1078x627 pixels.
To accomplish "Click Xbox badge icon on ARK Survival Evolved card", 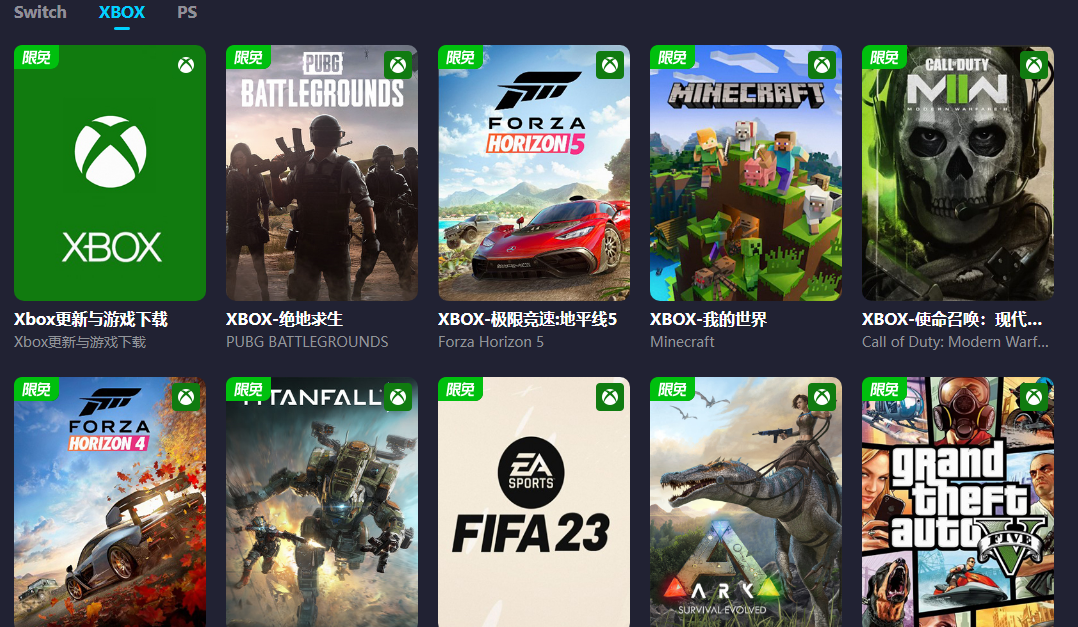I will click(822, 397).
